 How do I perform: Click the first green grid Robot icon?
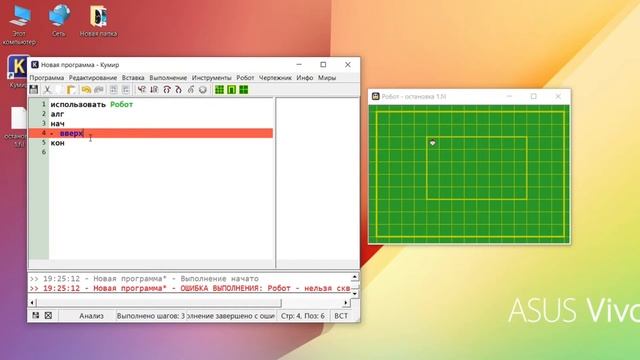pyautogui.click(x=220, y=90)
